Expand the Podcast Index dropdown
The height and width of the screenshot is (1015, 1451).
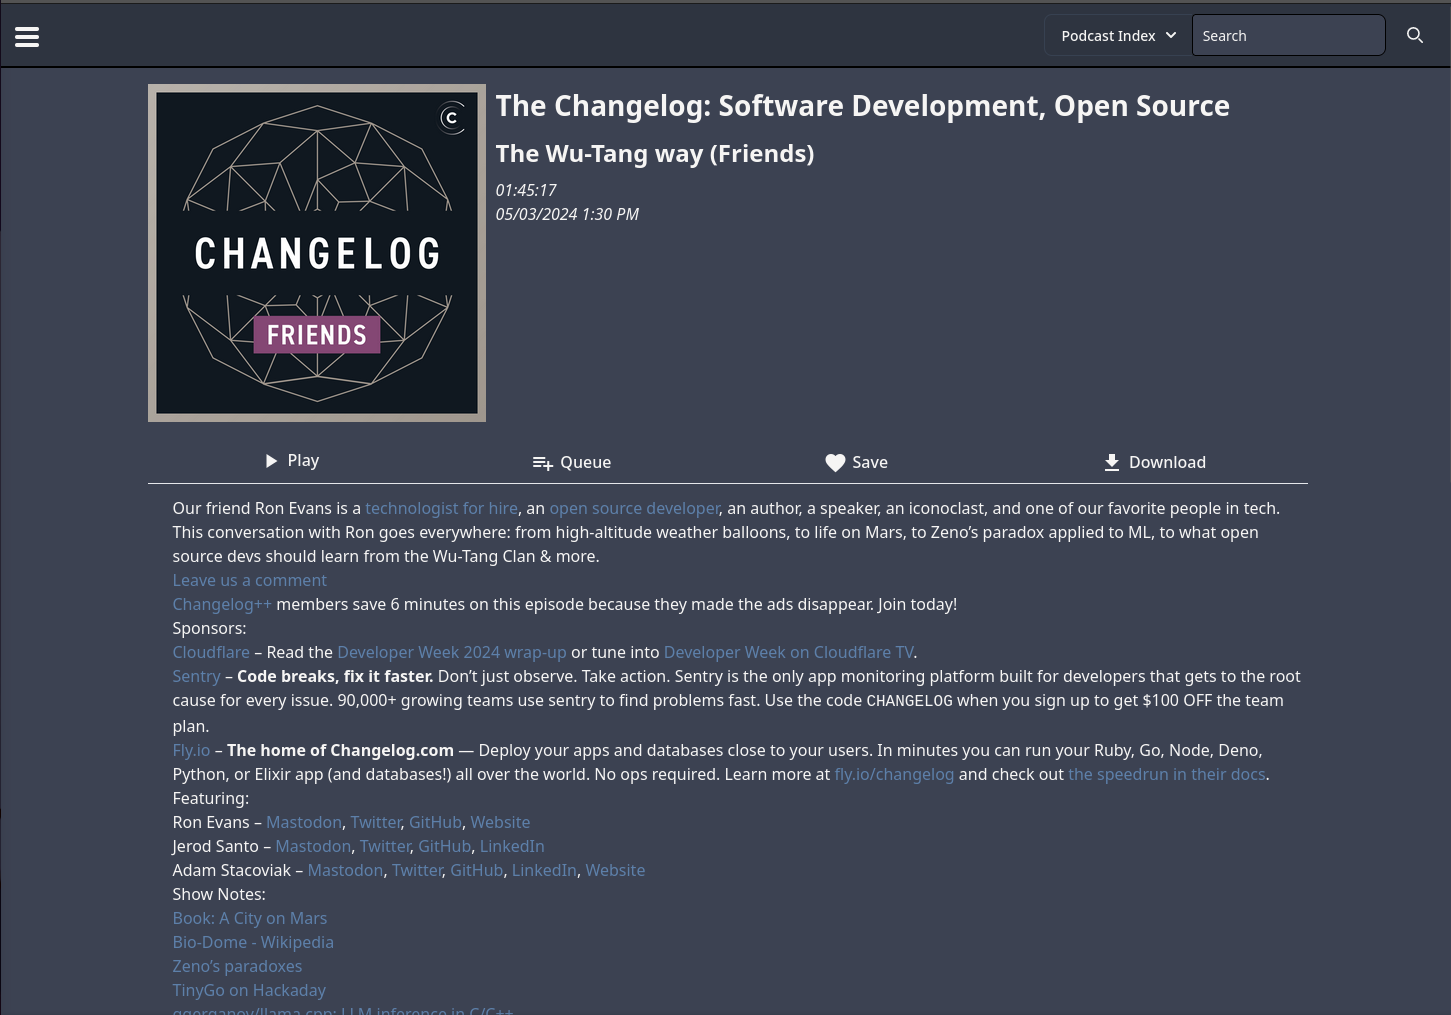1118,36
